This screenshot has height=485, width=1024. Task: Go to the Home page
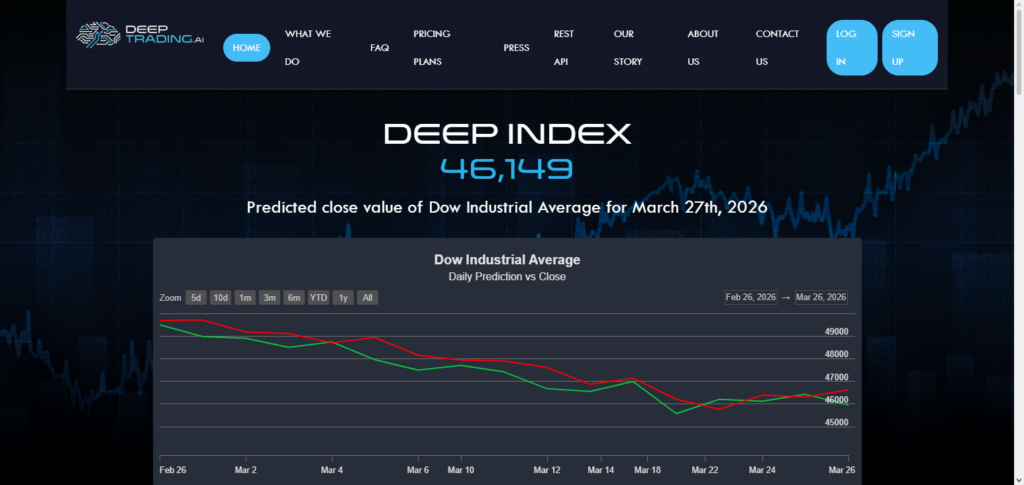[247, 48]
